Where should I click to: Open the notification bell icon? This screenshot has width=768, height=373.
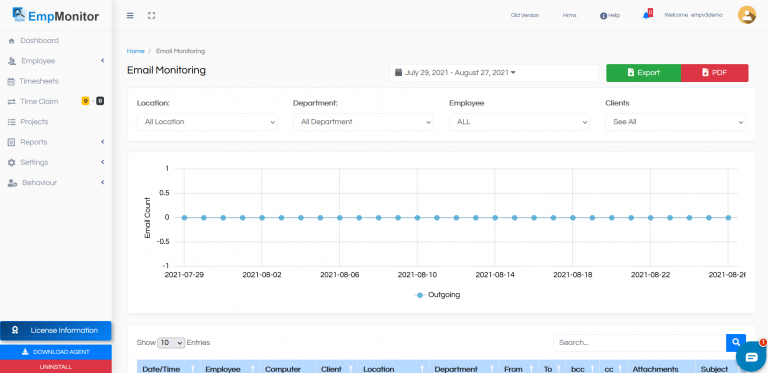click(x=647, y=15)
